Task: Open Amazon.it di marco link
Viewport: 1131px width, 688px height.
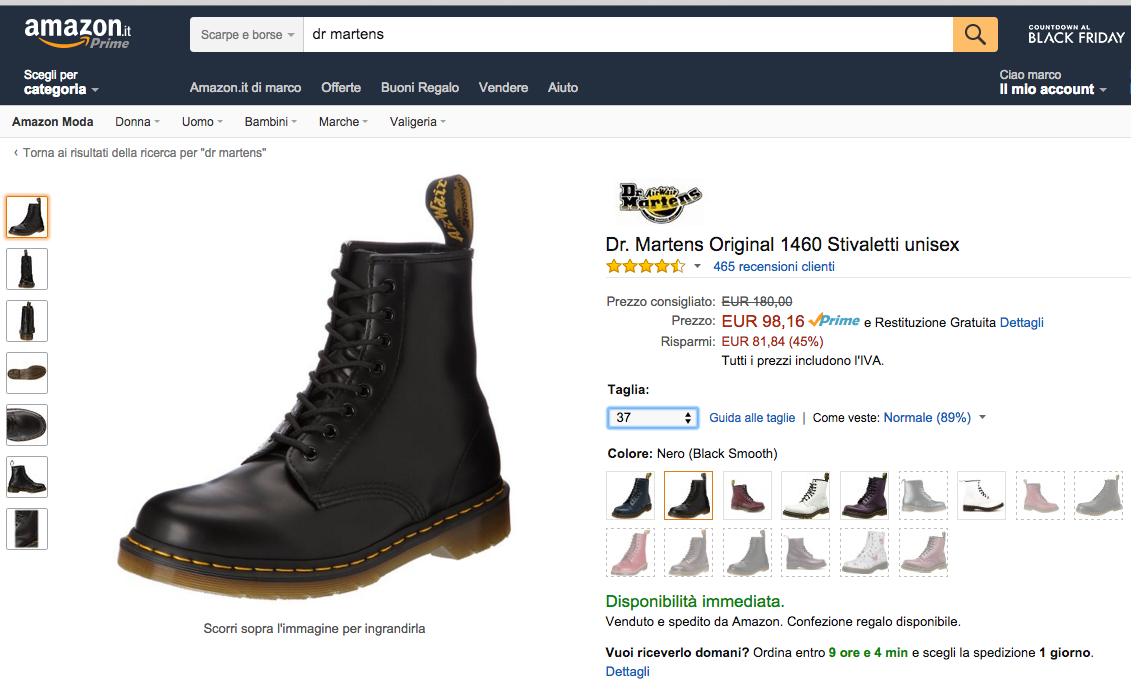Action: coord(245,87)
